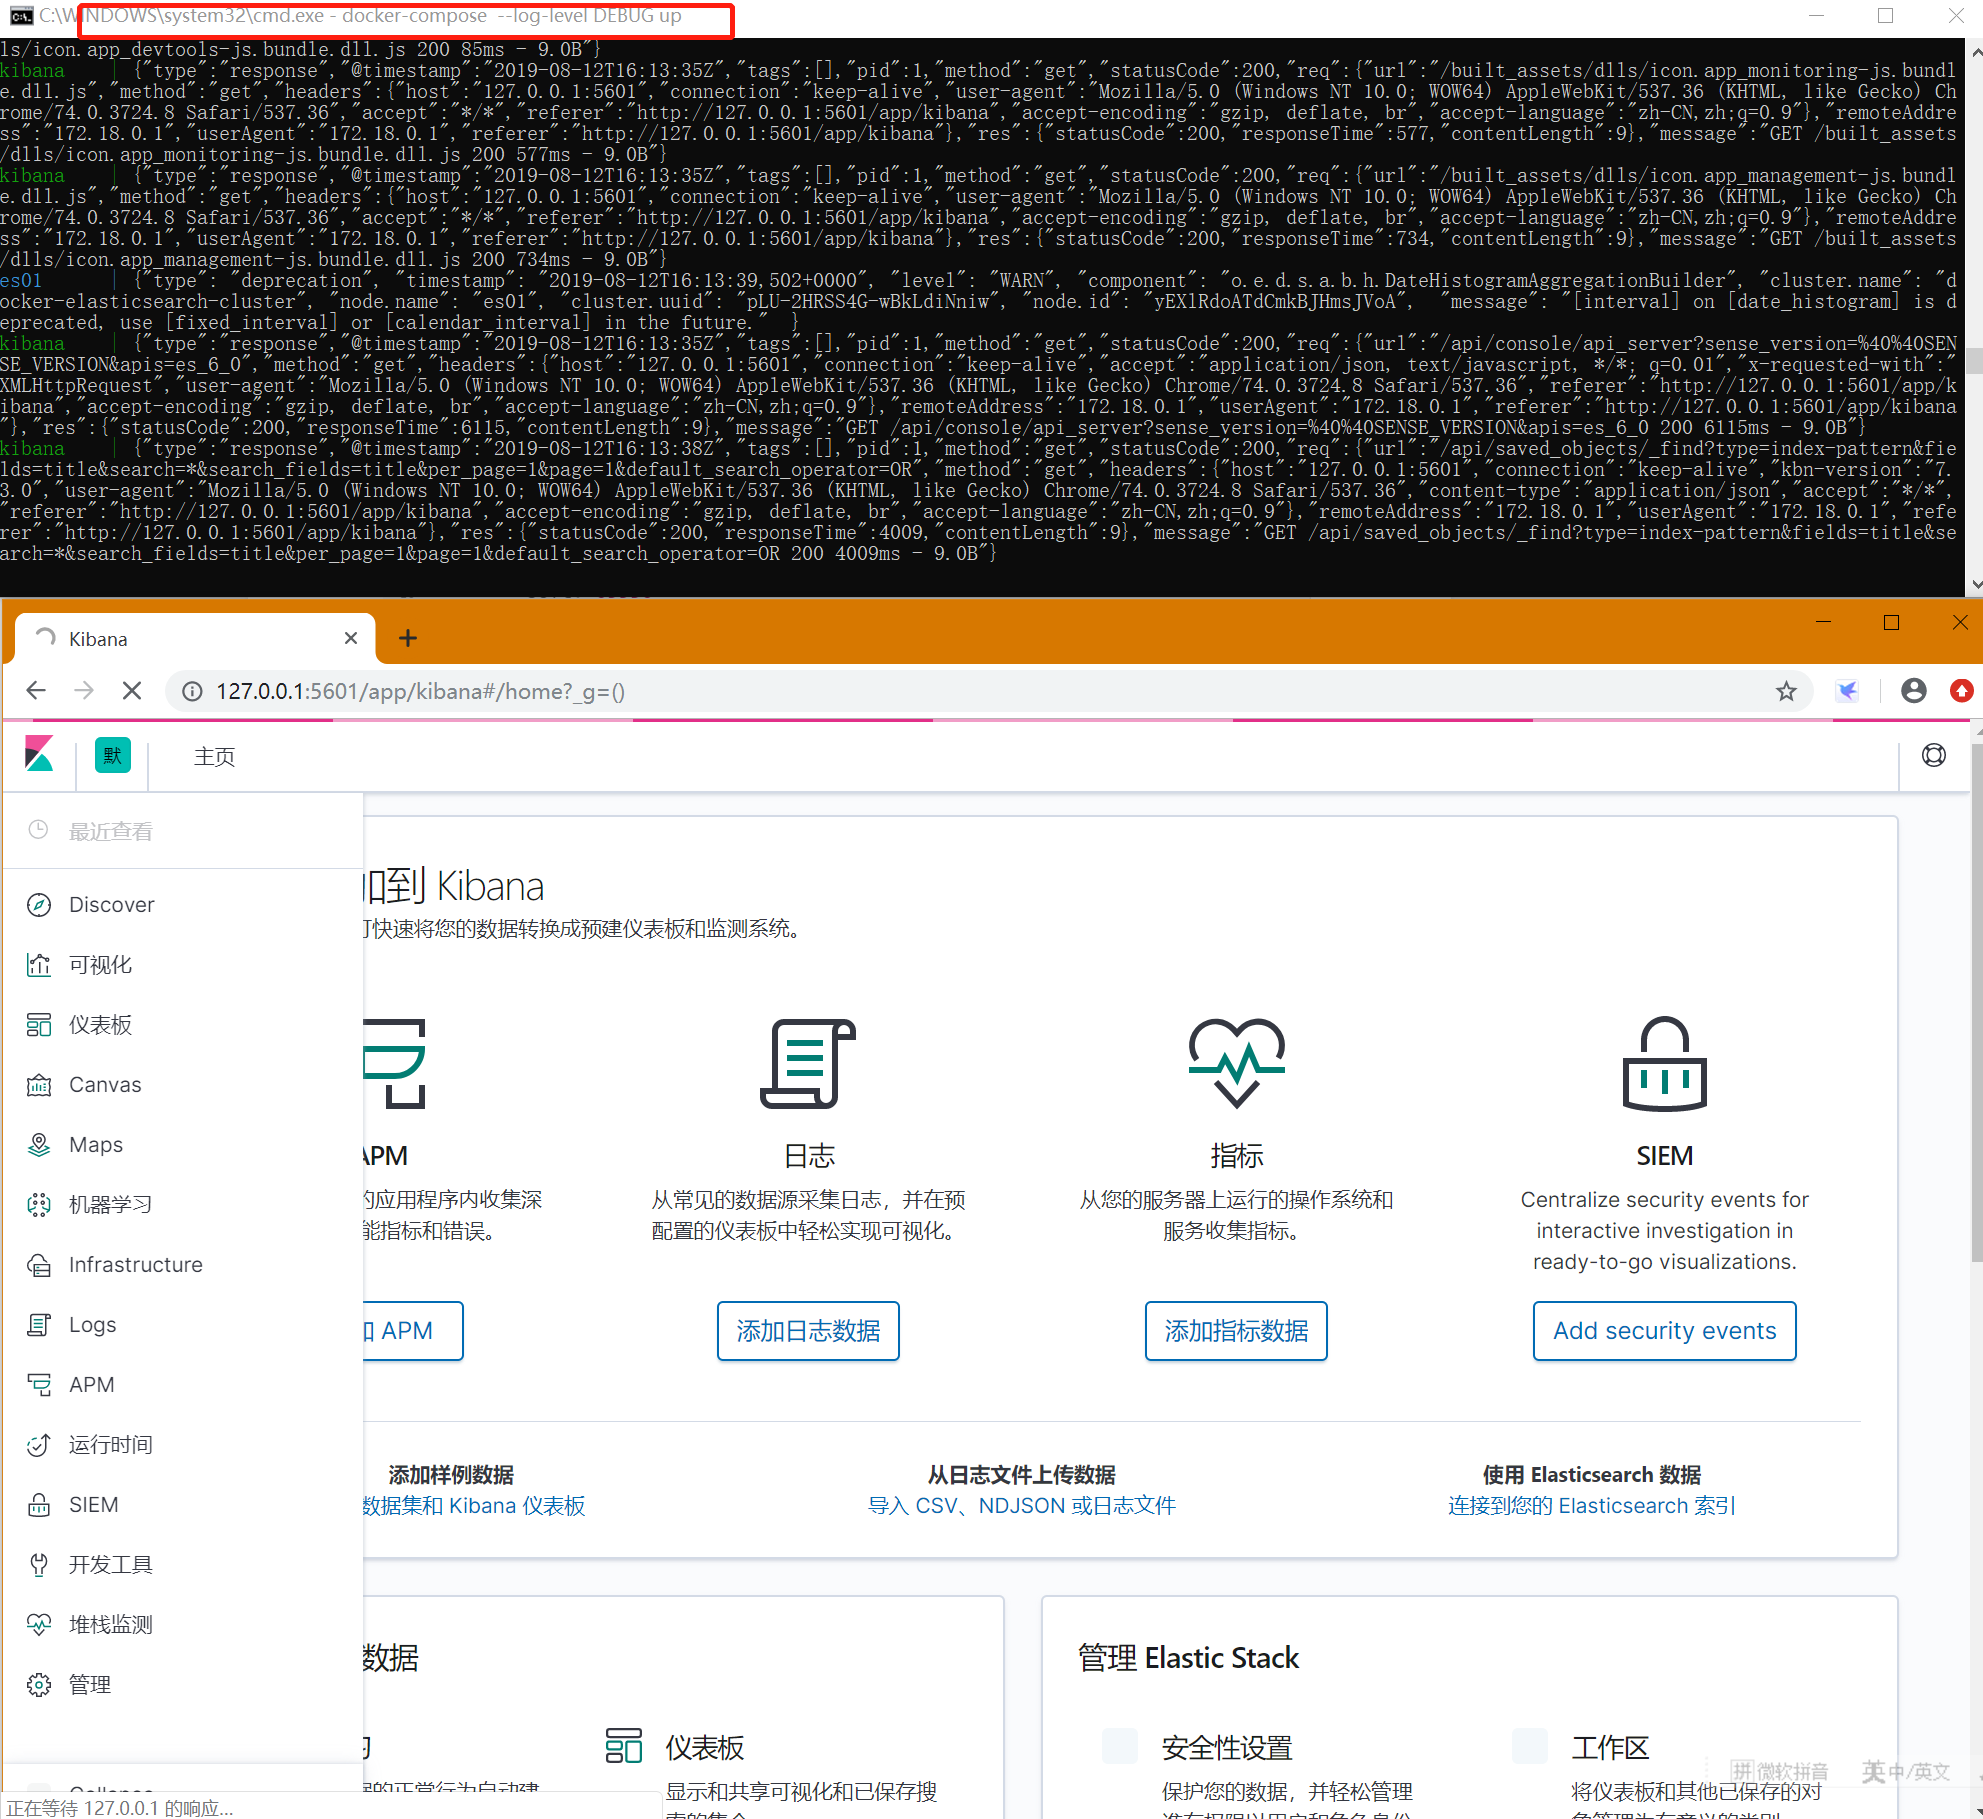
Task: Open 导入 CSV、NDJSON 或日志文件 link
Action: [1021, 1506]
